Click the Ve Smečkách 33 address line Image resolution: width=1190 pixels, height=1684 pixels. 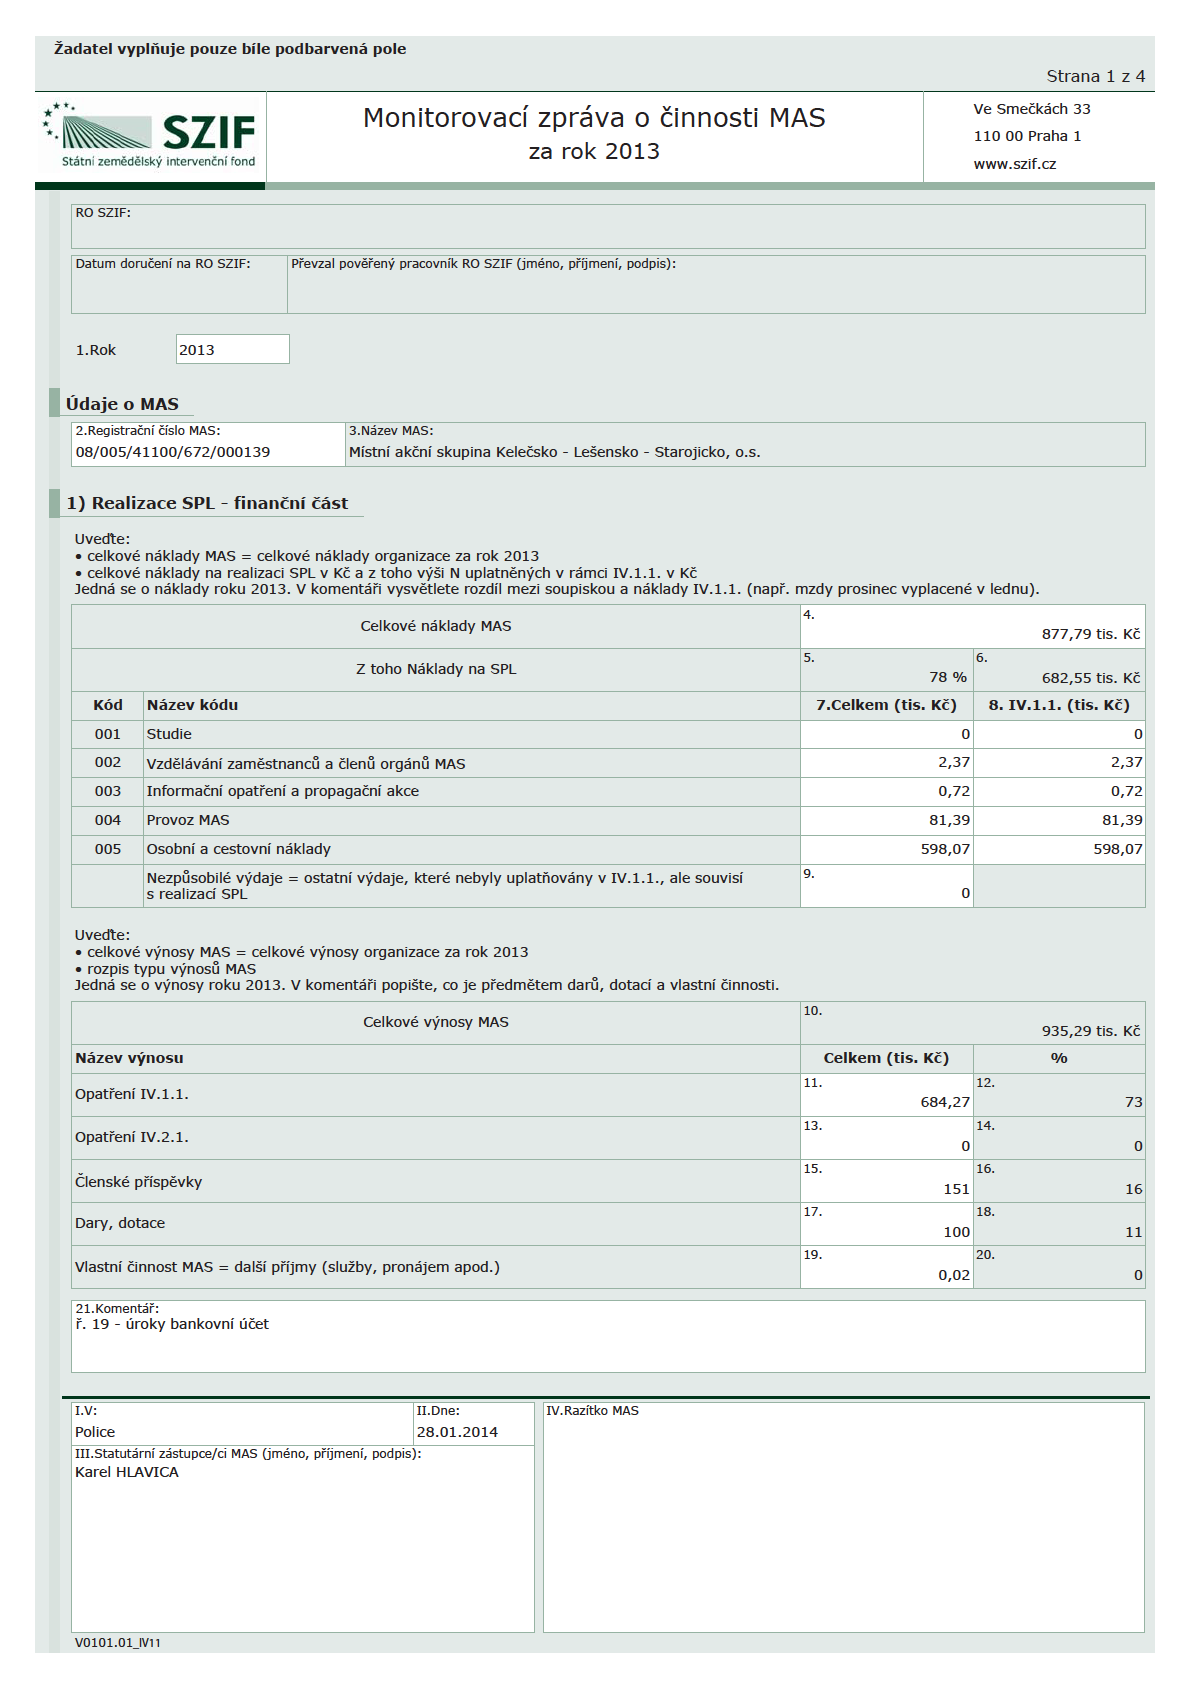1032,109
